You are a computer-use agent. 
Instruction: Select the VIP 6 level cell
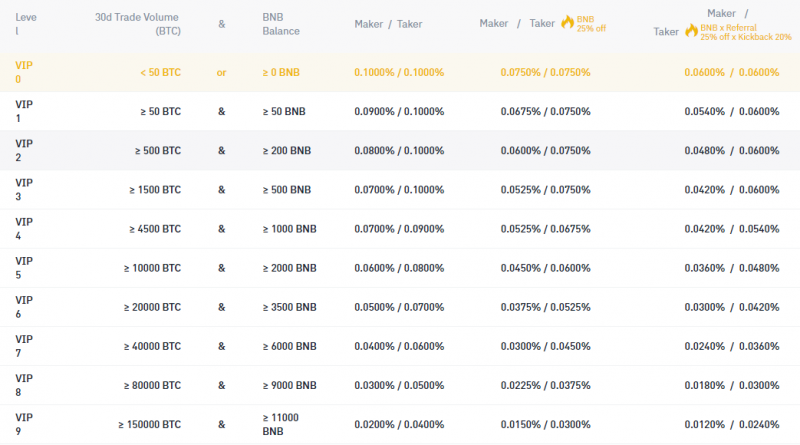pyautogui.click(x=23, y=307)
